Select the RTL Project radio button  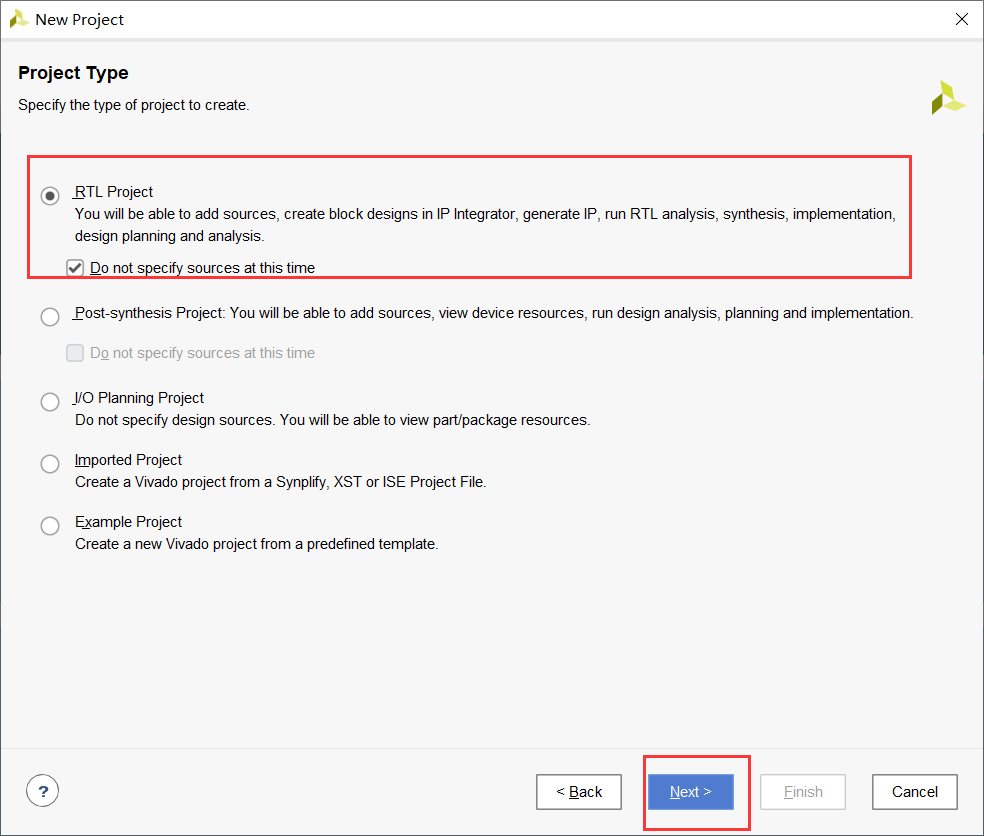coord(50,196)
